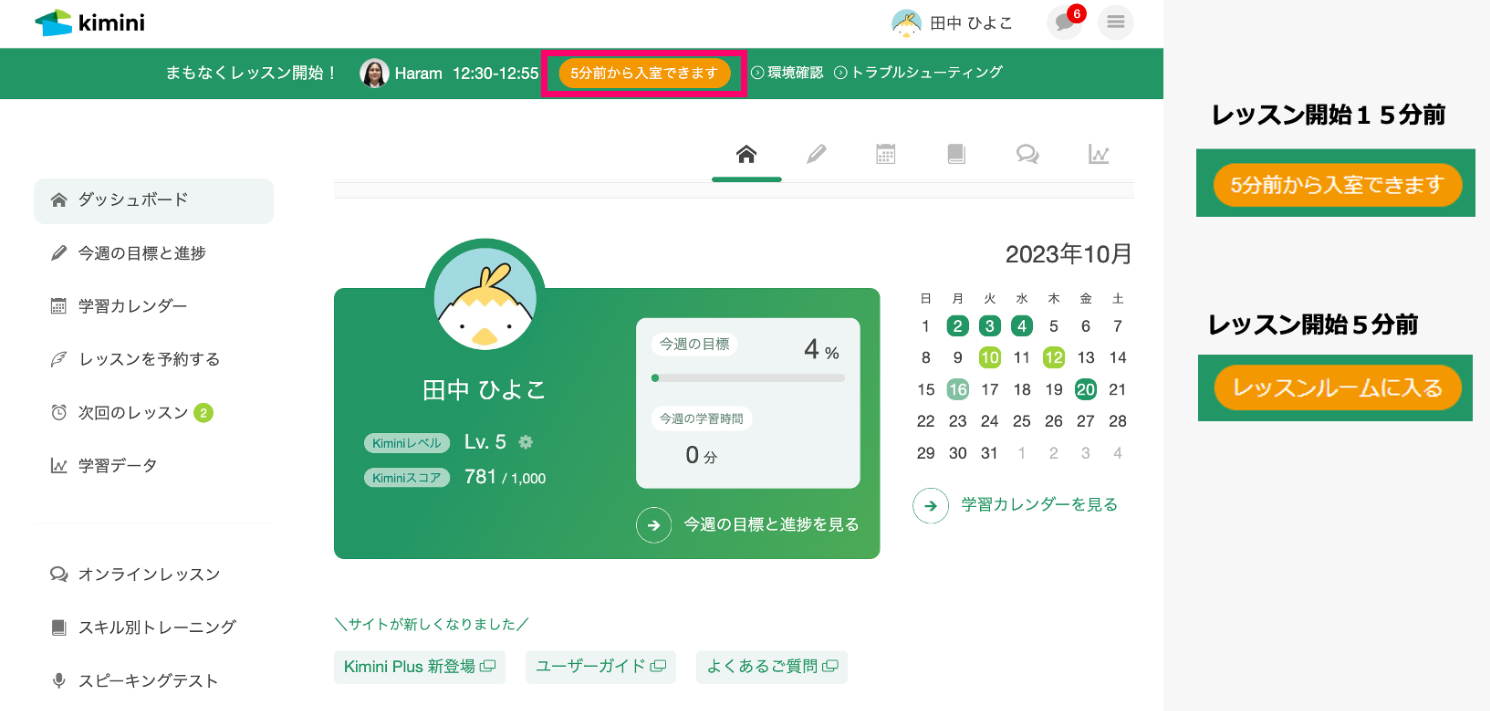Click the microphone icon beside スピーキングテスト
This screenshot has width=1490, height=711.
(59, 680)
